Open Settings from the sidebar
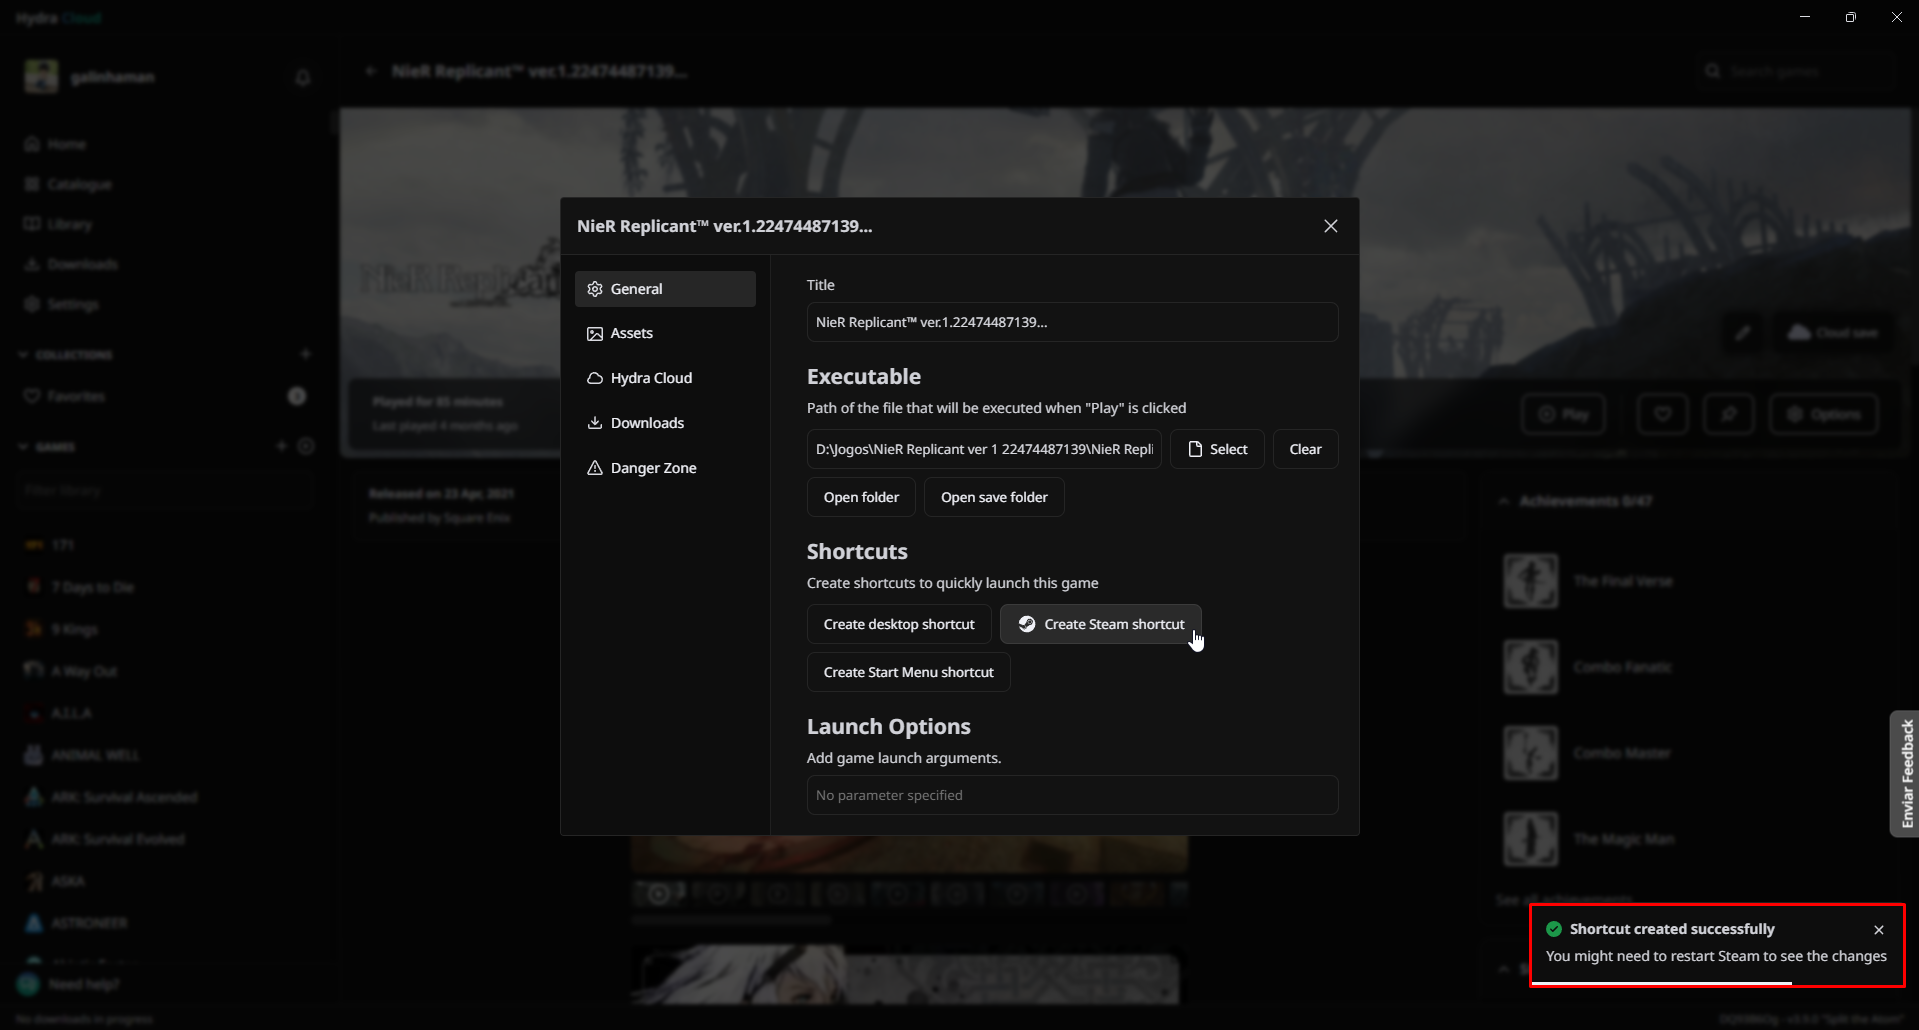The image size is (1919, 1030). coord(72,303)
